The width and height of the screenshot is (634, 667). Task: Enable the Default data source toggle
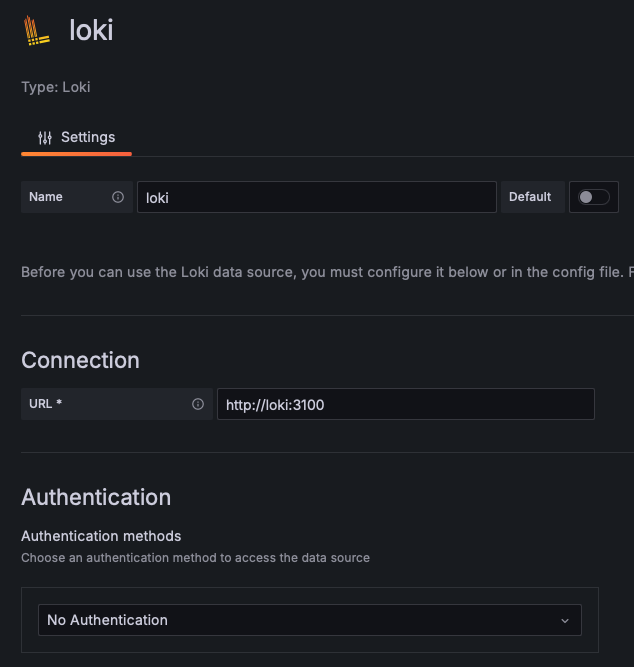coord(594,197)
